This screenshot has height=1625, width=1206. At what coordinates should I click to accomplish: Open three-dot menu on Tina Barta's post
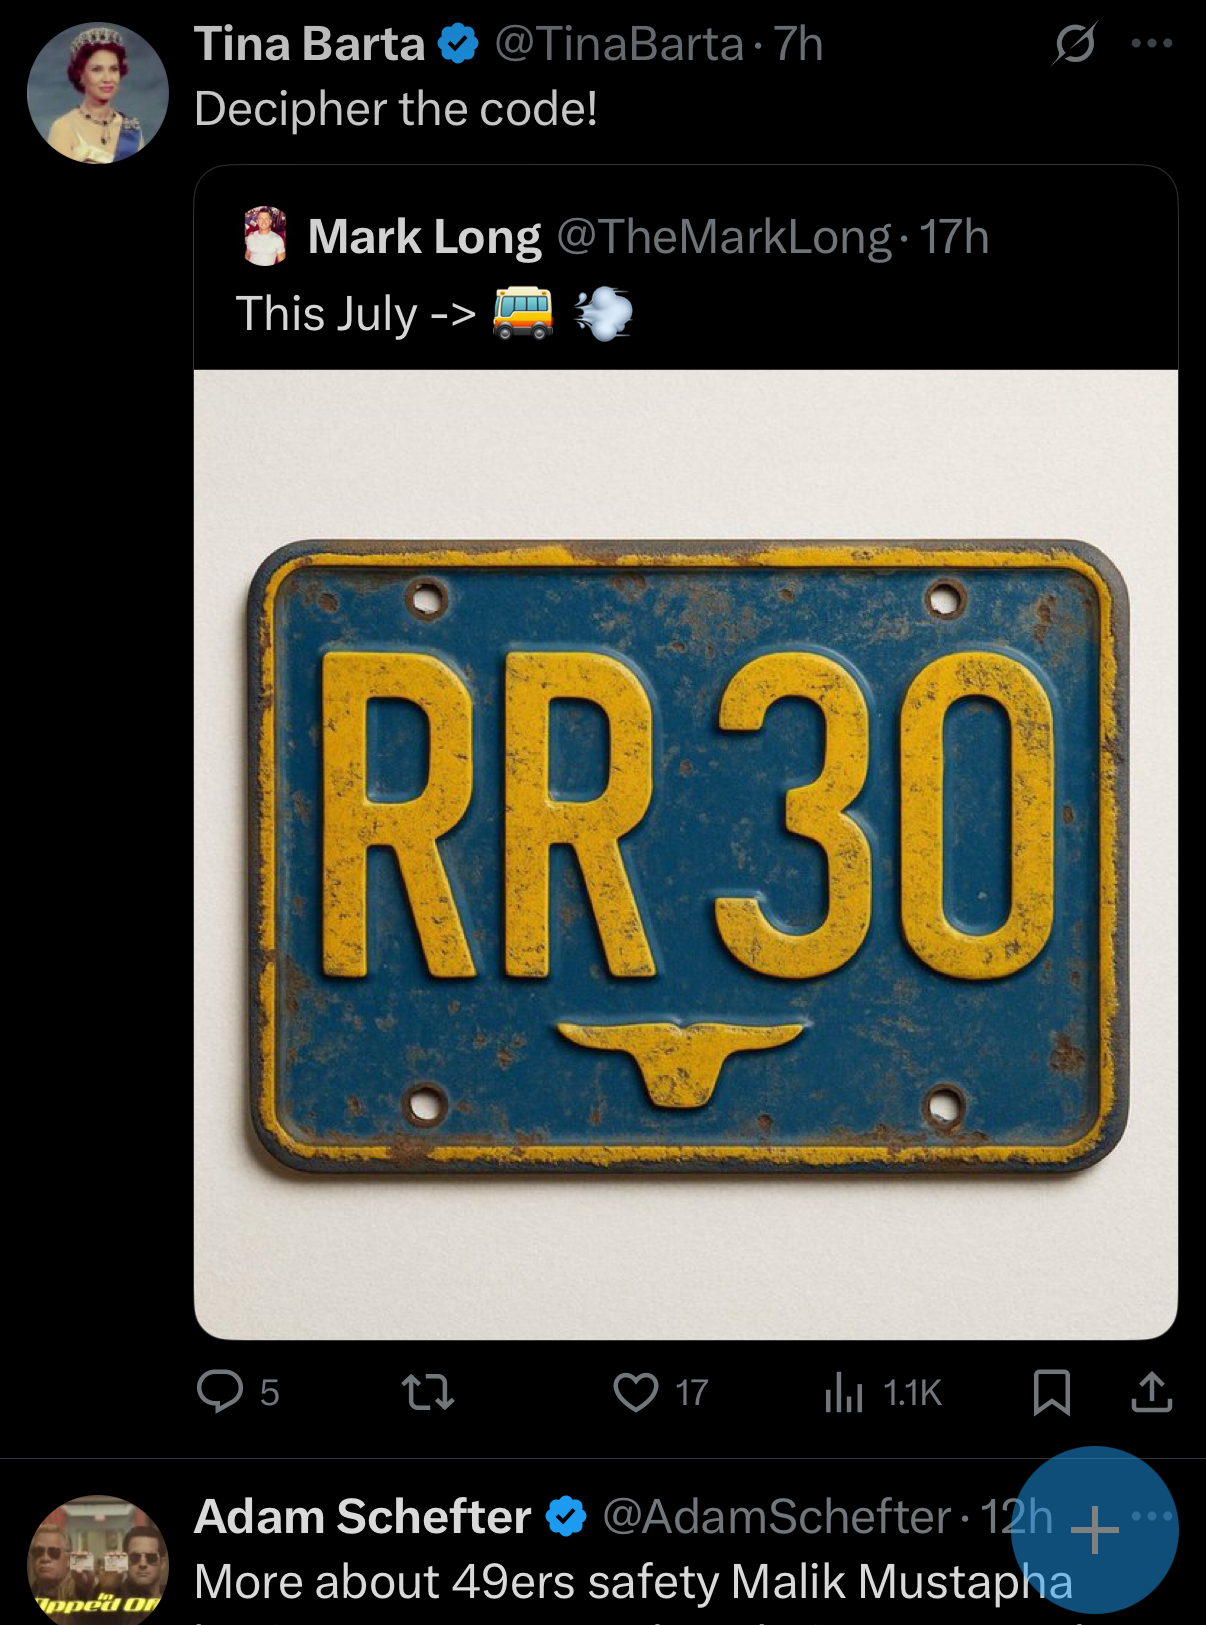[x=1152, y=43]
